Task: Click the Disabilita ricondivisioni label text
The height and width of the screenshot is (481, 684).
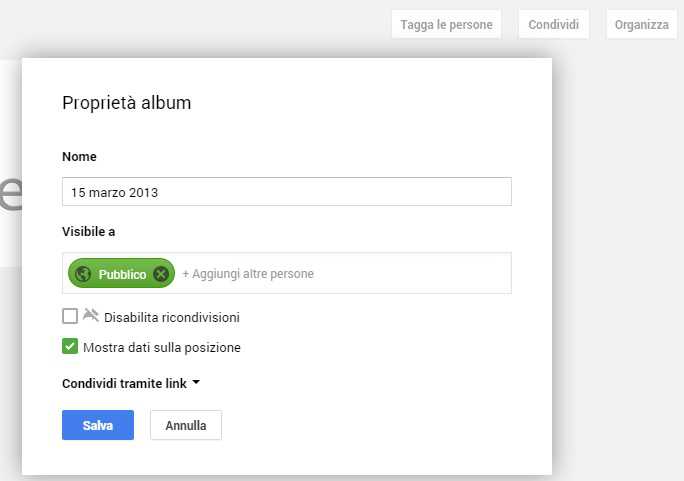Action: coord(172,317)
